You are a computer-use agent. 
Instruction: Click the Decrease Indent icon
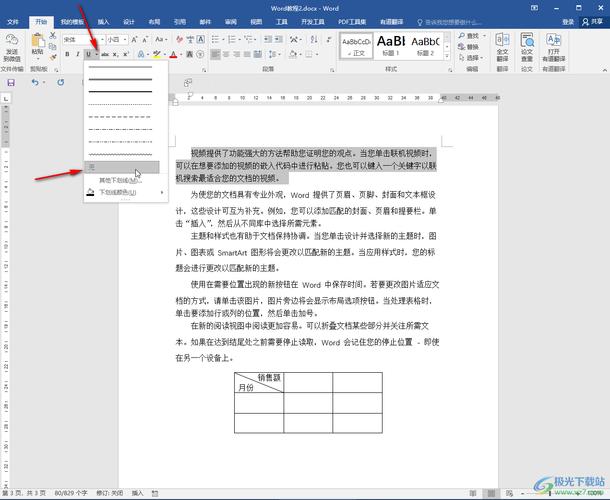268,40
